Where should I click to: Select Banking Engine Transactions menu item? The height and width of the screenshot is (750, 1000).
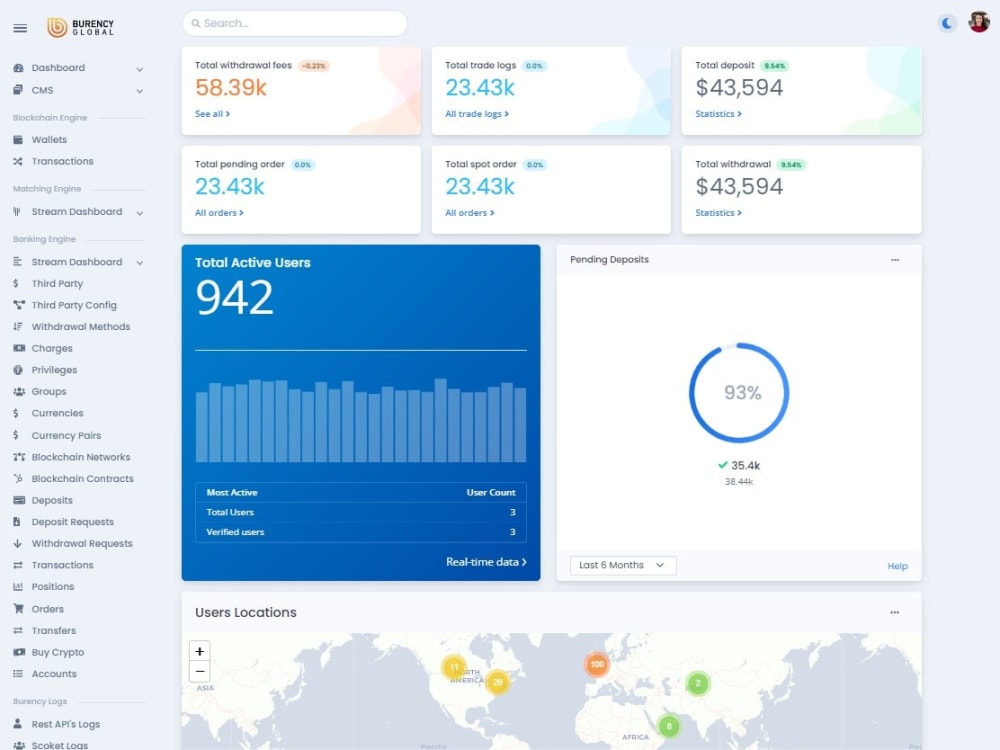62,565
